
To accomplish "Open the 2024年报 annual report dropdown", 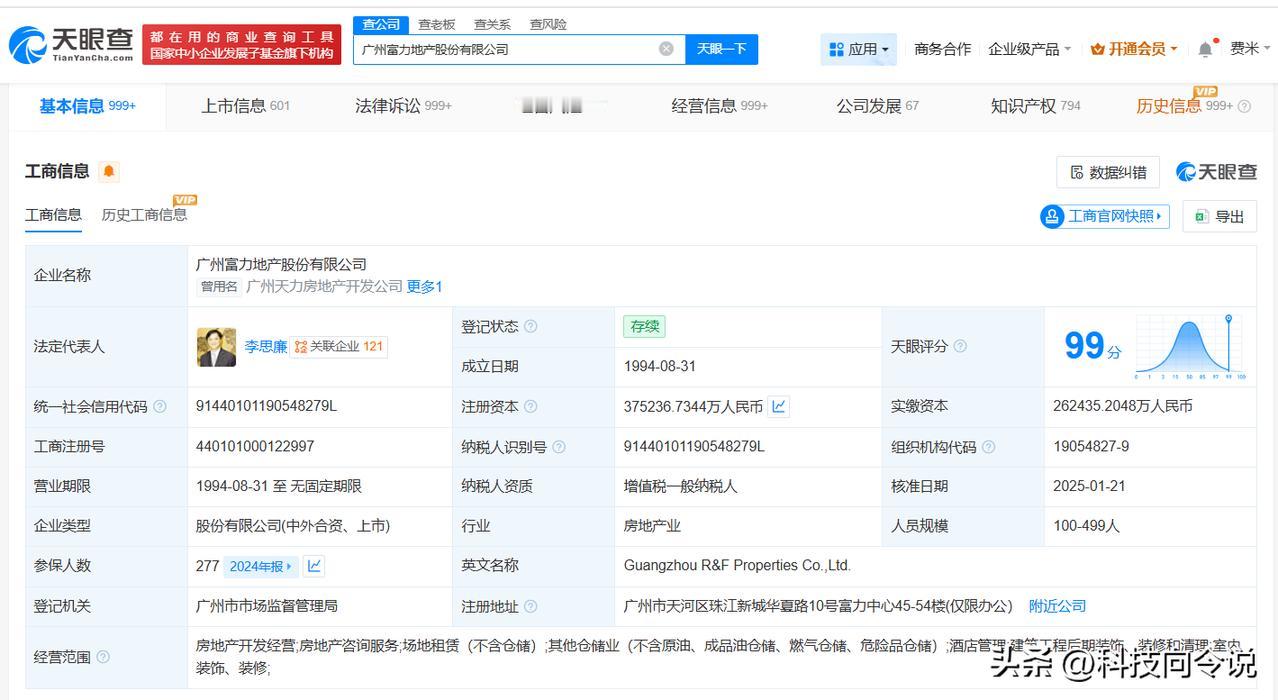I will [261, 566].
